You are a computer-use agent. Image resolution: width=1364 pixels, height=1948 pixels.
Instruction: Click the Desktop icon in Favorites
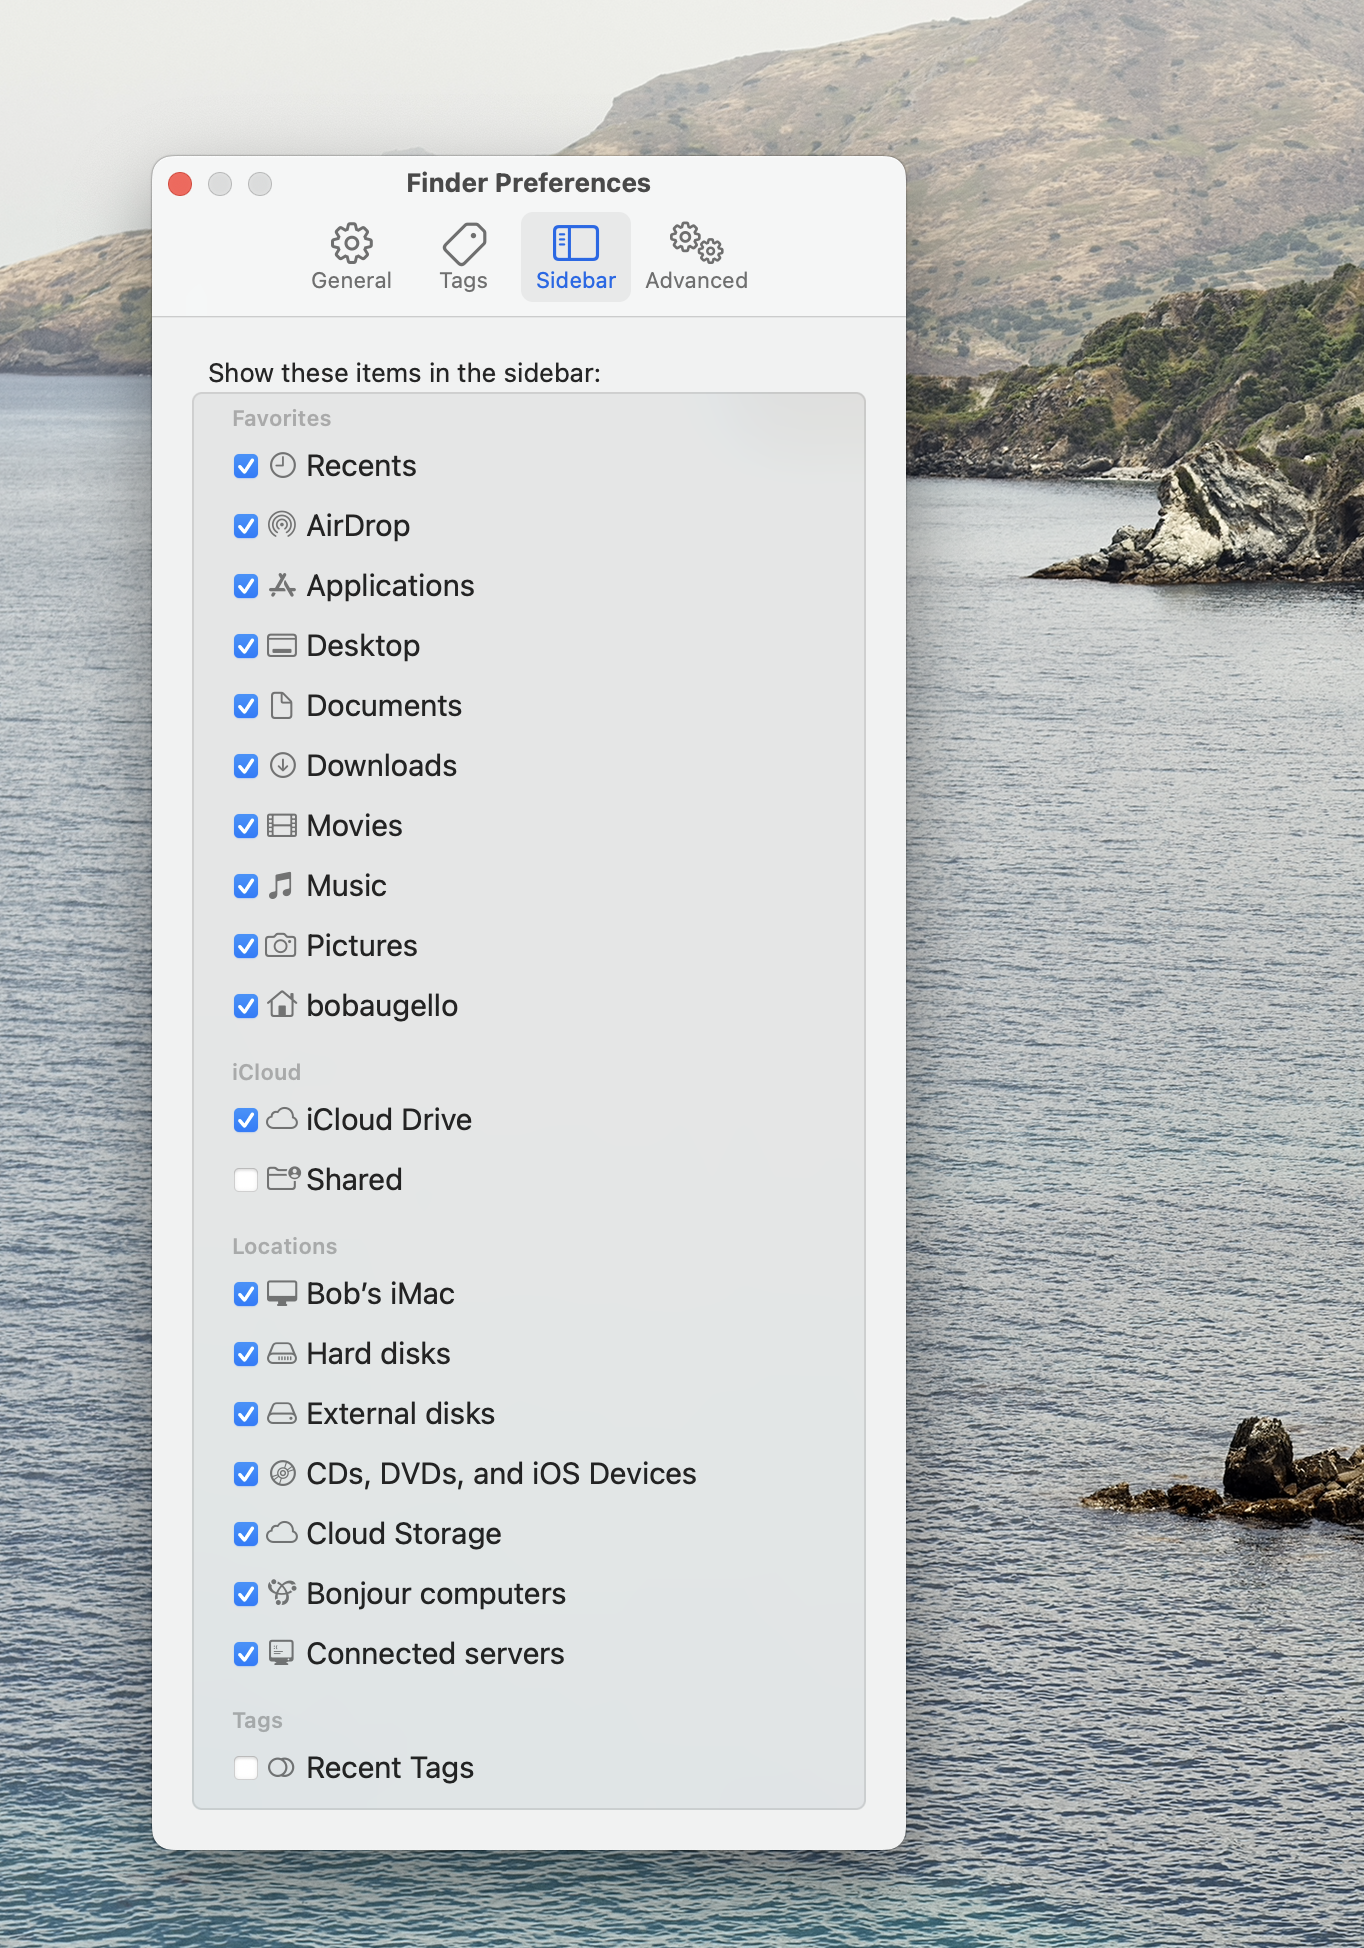click(283, 646)
